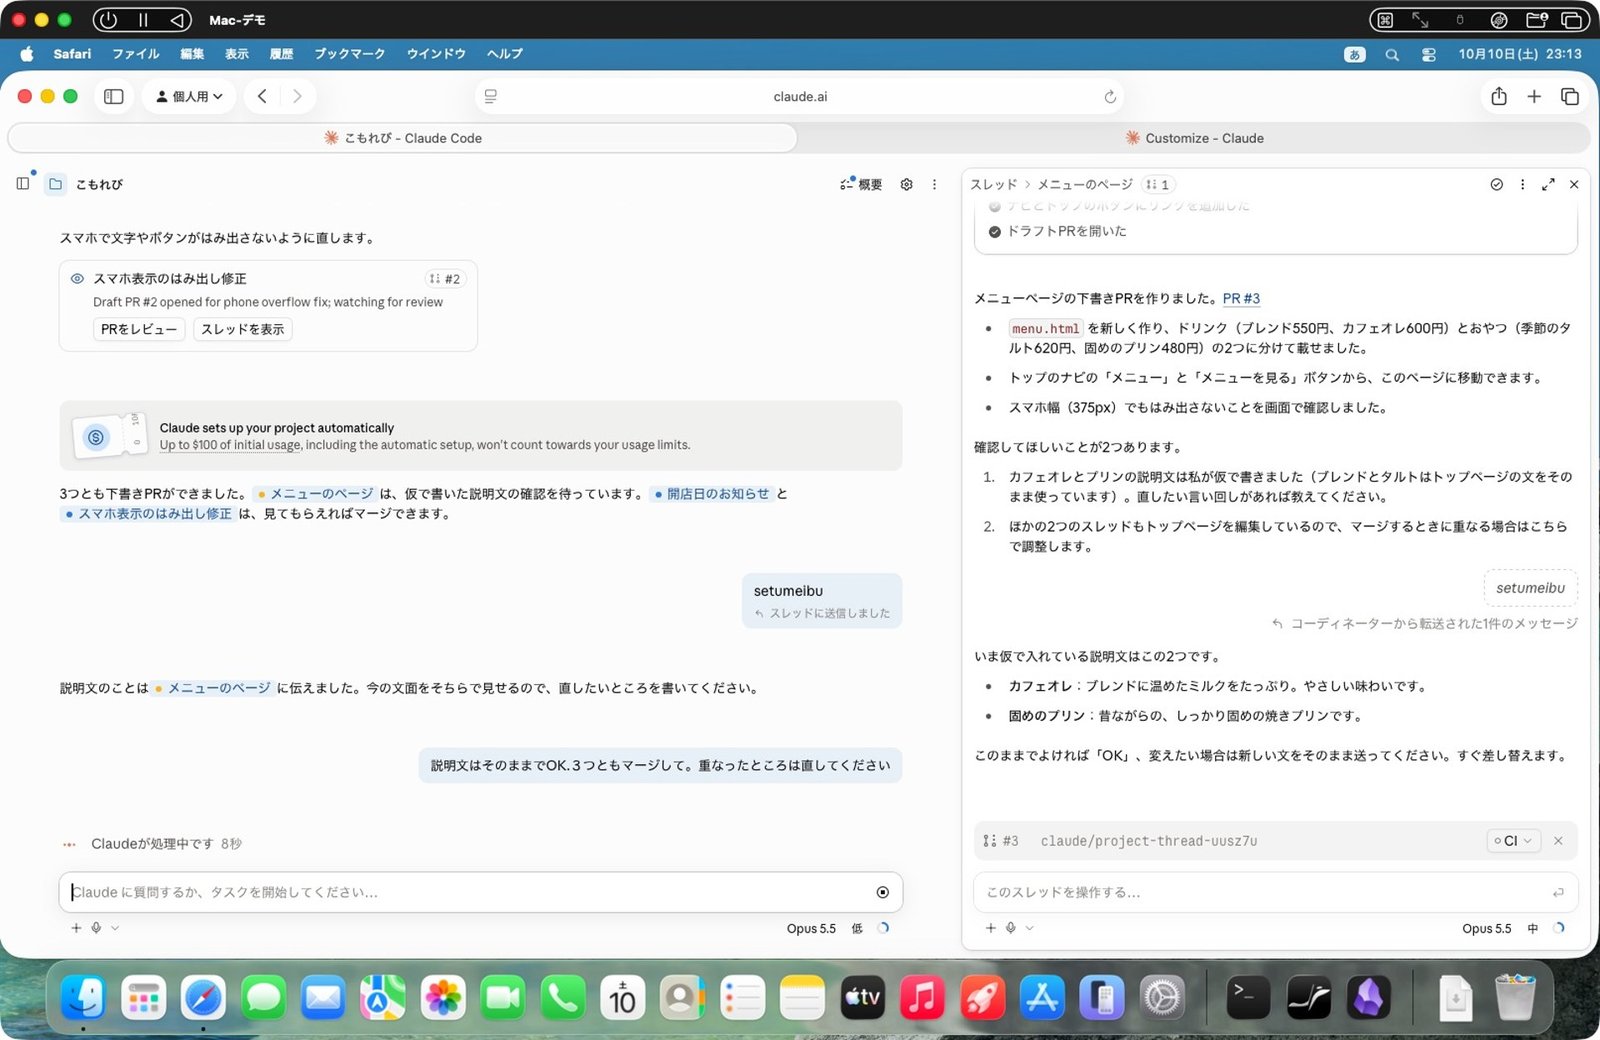Viewport: 1600px width, 1040px height.
Task: Select the こもれび - Claude Code tab
Action: pos(402,138)
